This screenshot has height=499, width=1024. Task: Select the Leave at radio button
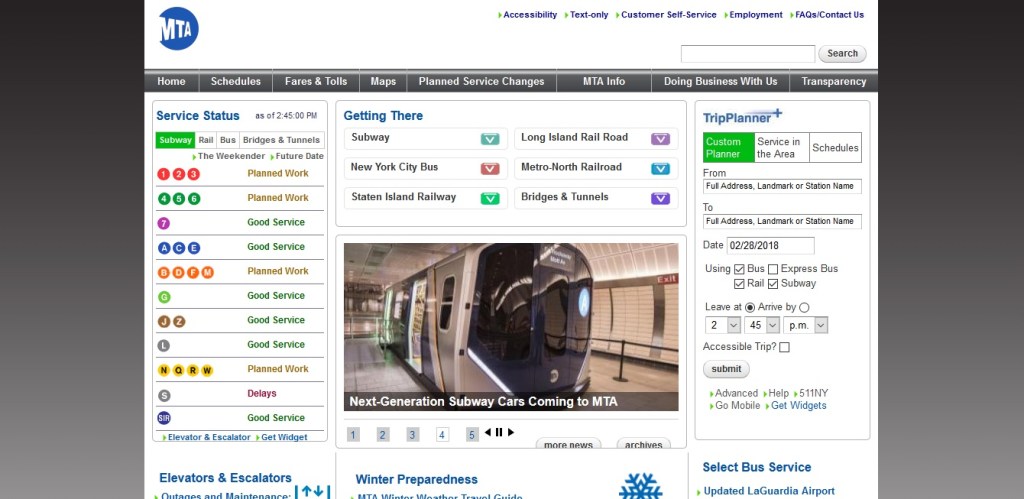pos(750,308)
